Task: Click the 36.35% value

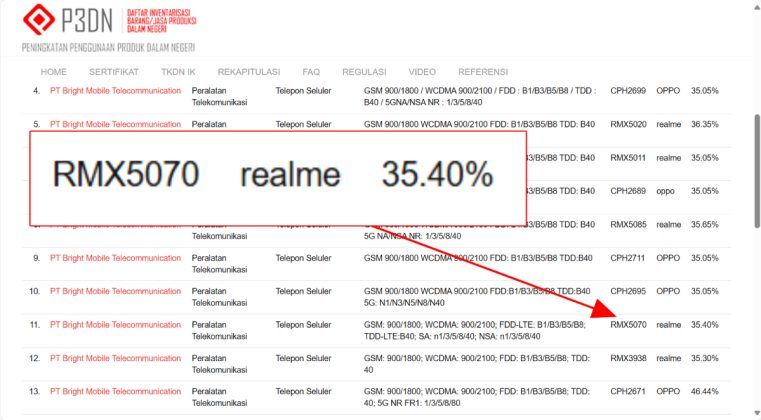Action: pos(705,124)
